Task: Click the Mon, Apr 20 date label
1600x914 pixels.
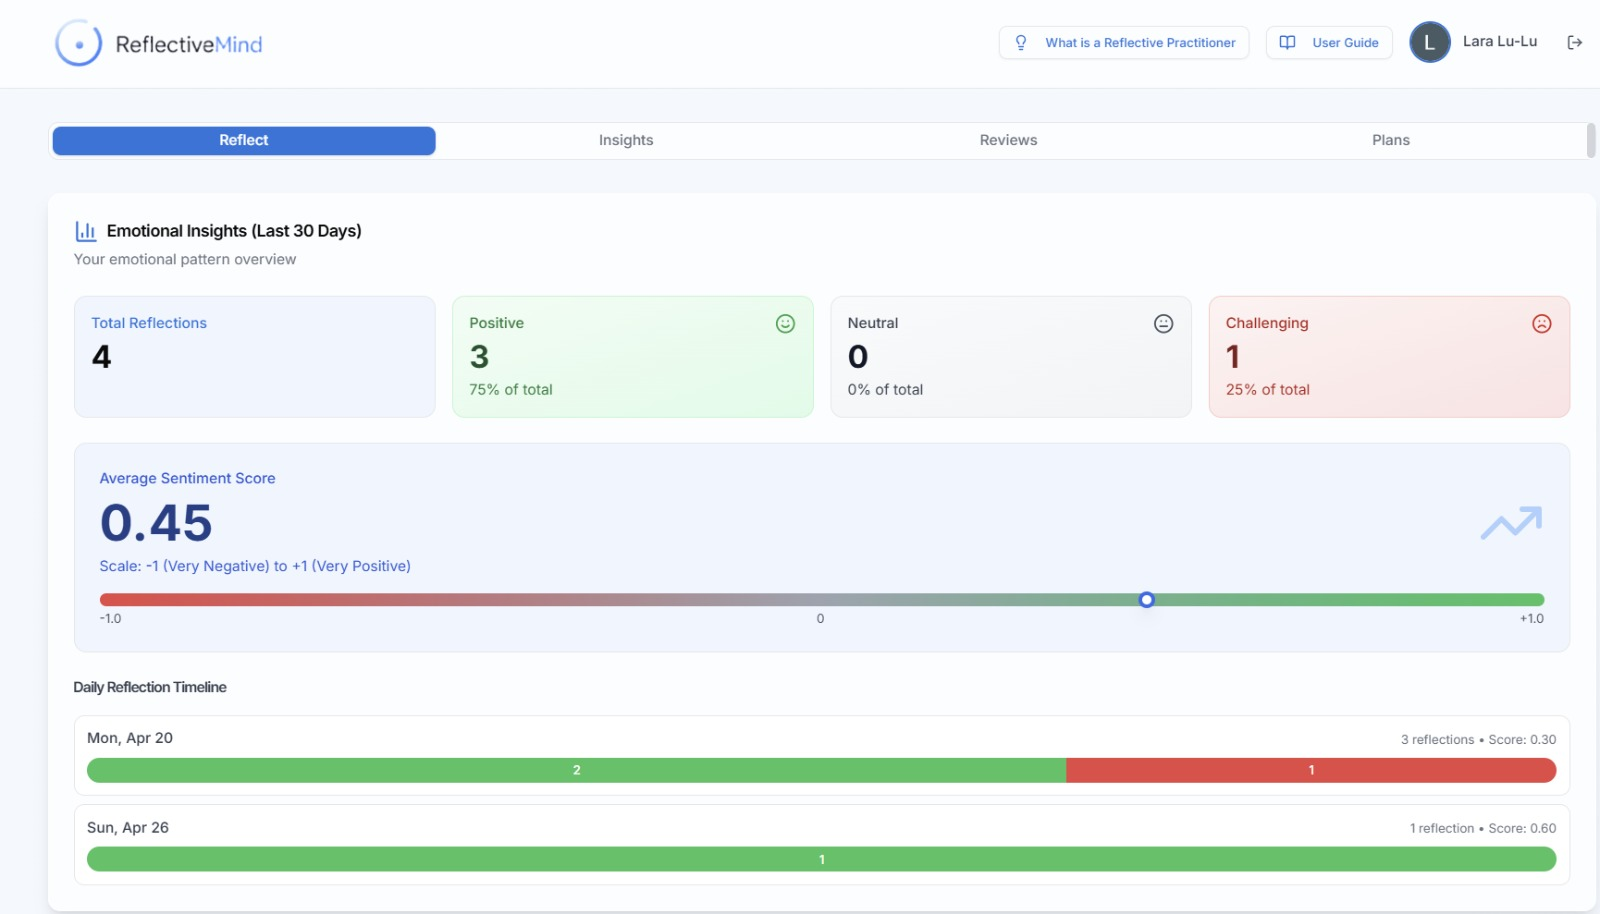Action: click(x=130, y=738)
